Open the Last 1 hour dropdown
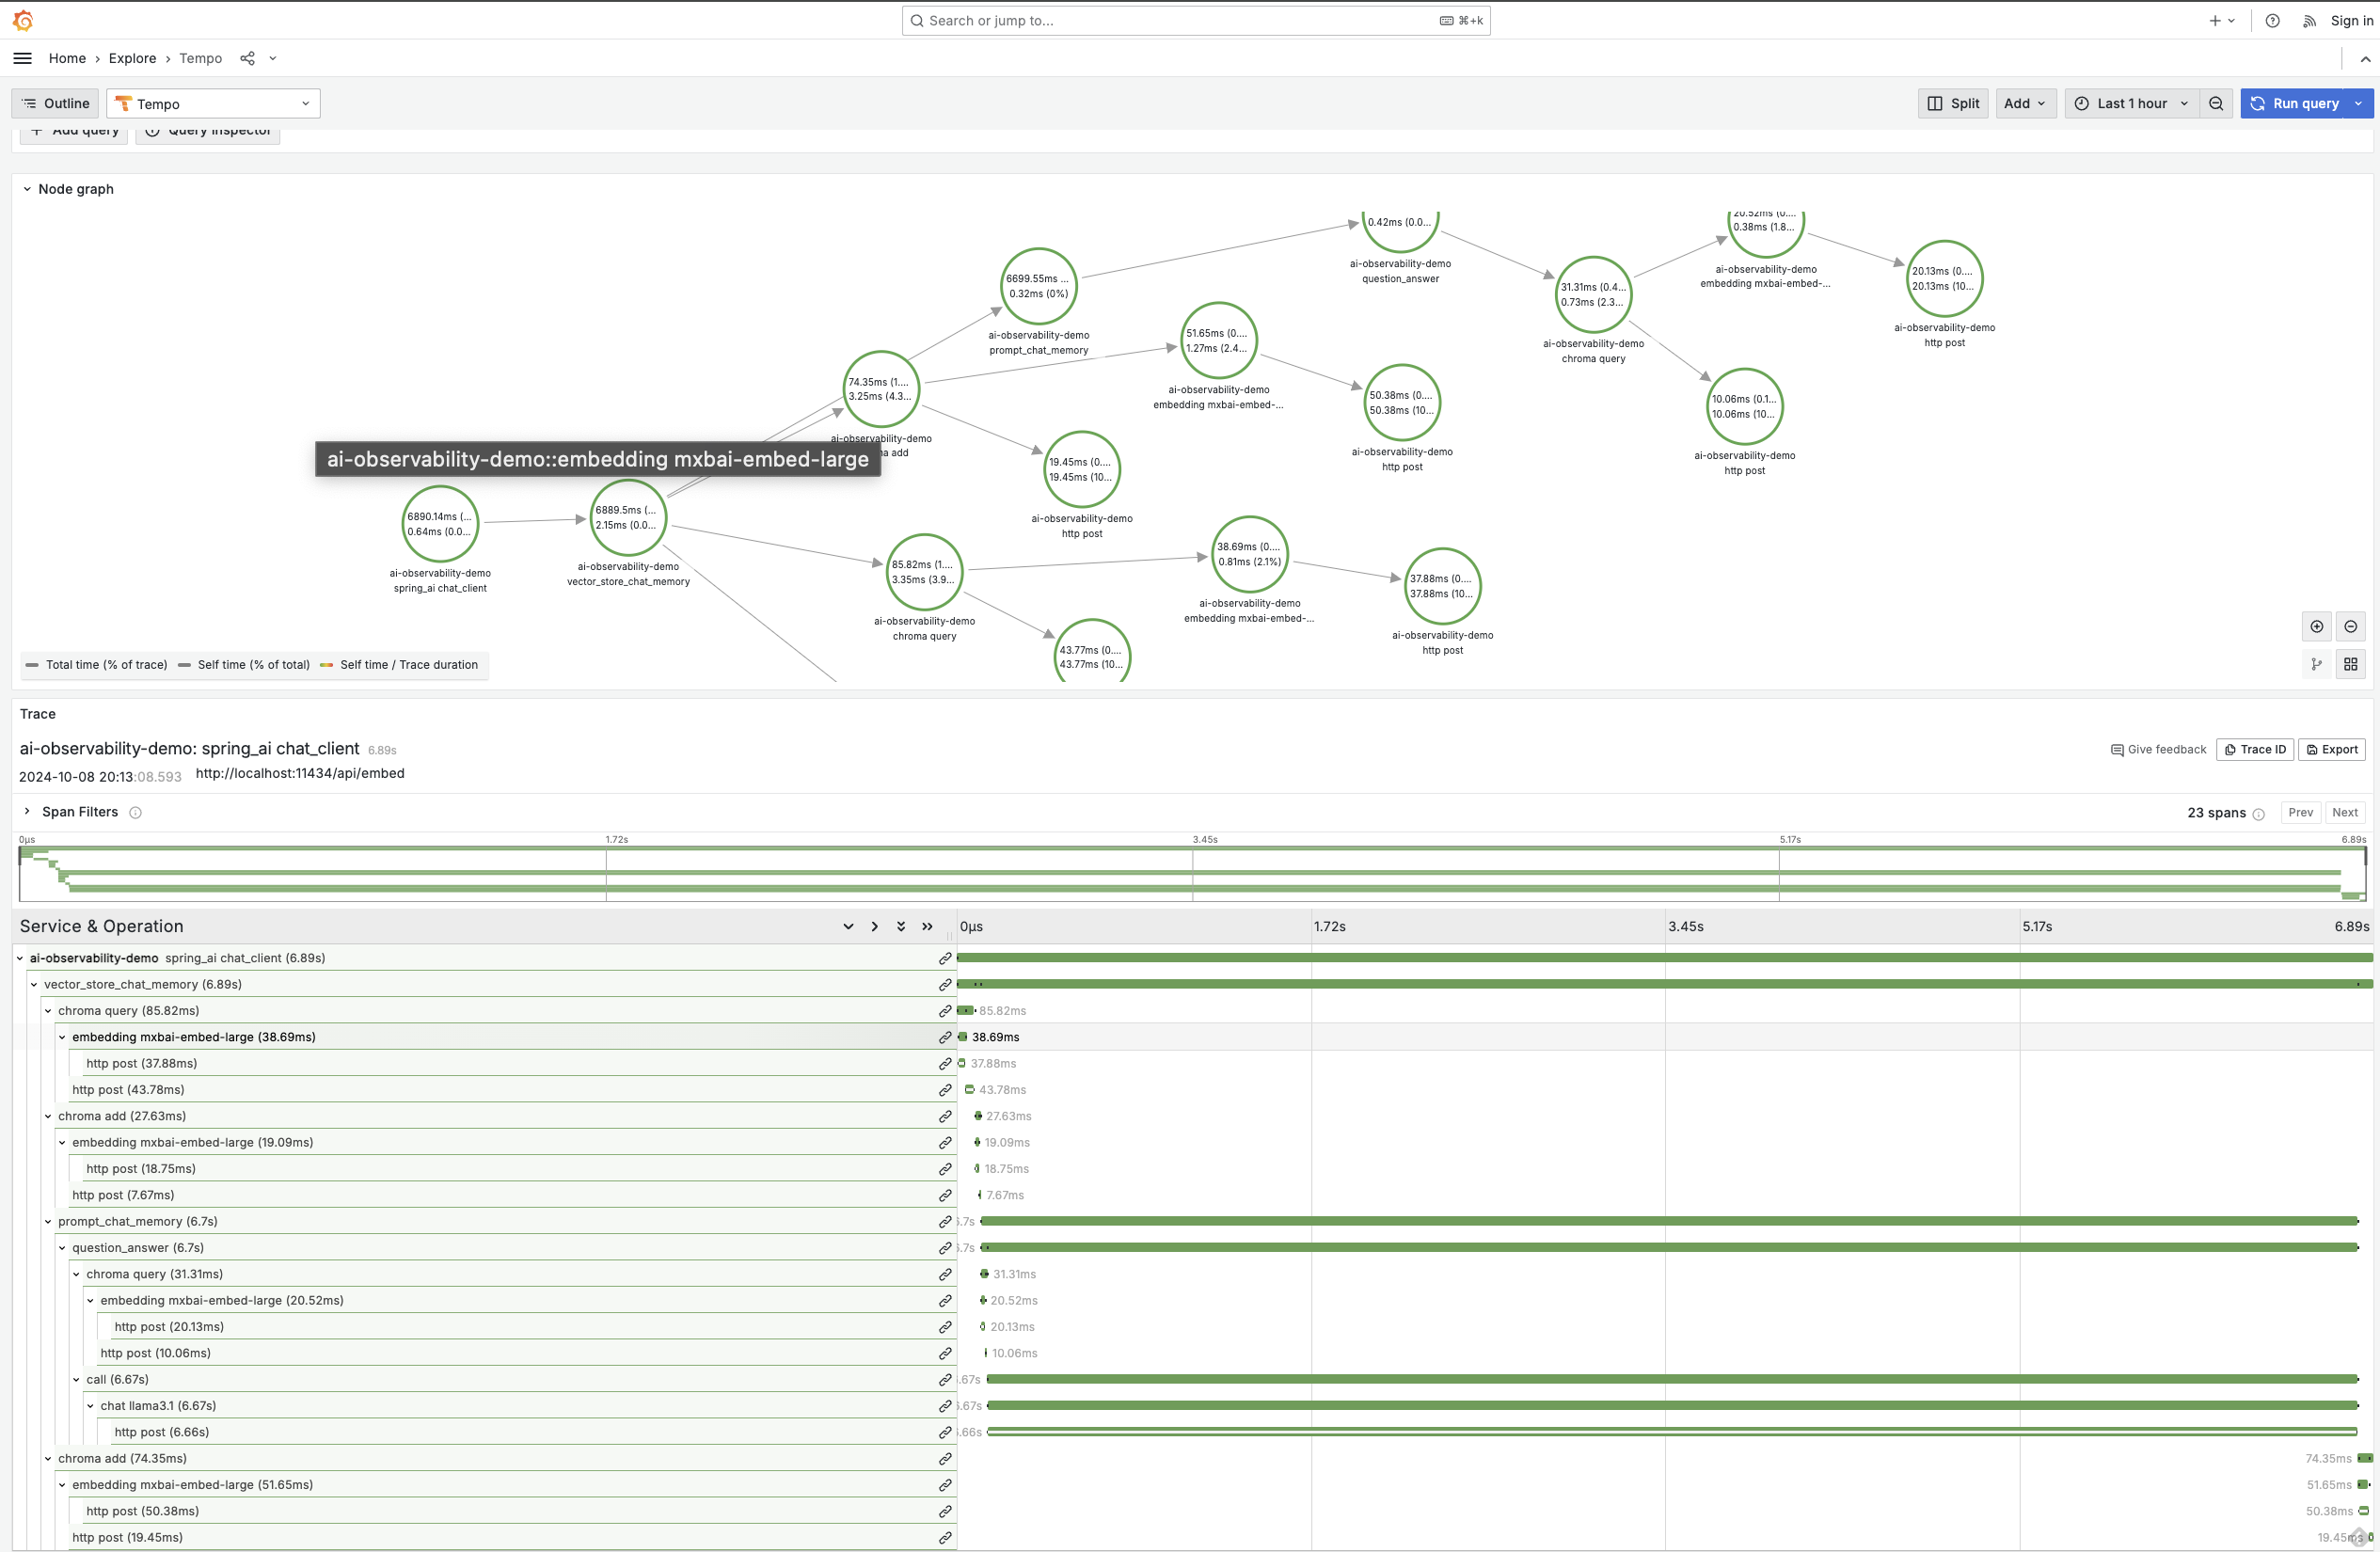2380x1552 pixels. point(2129,103)
